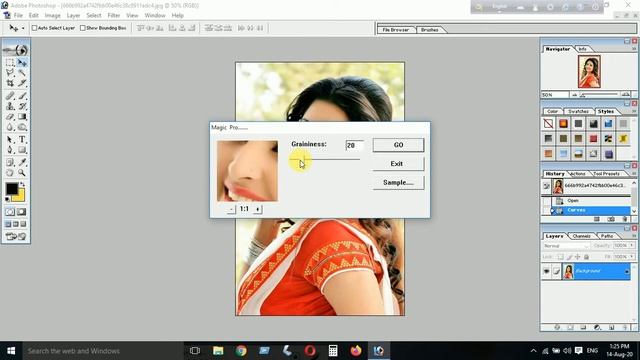640x360 pixels.
Task: Select the Brush tool
Action: [x=22, y=96]
